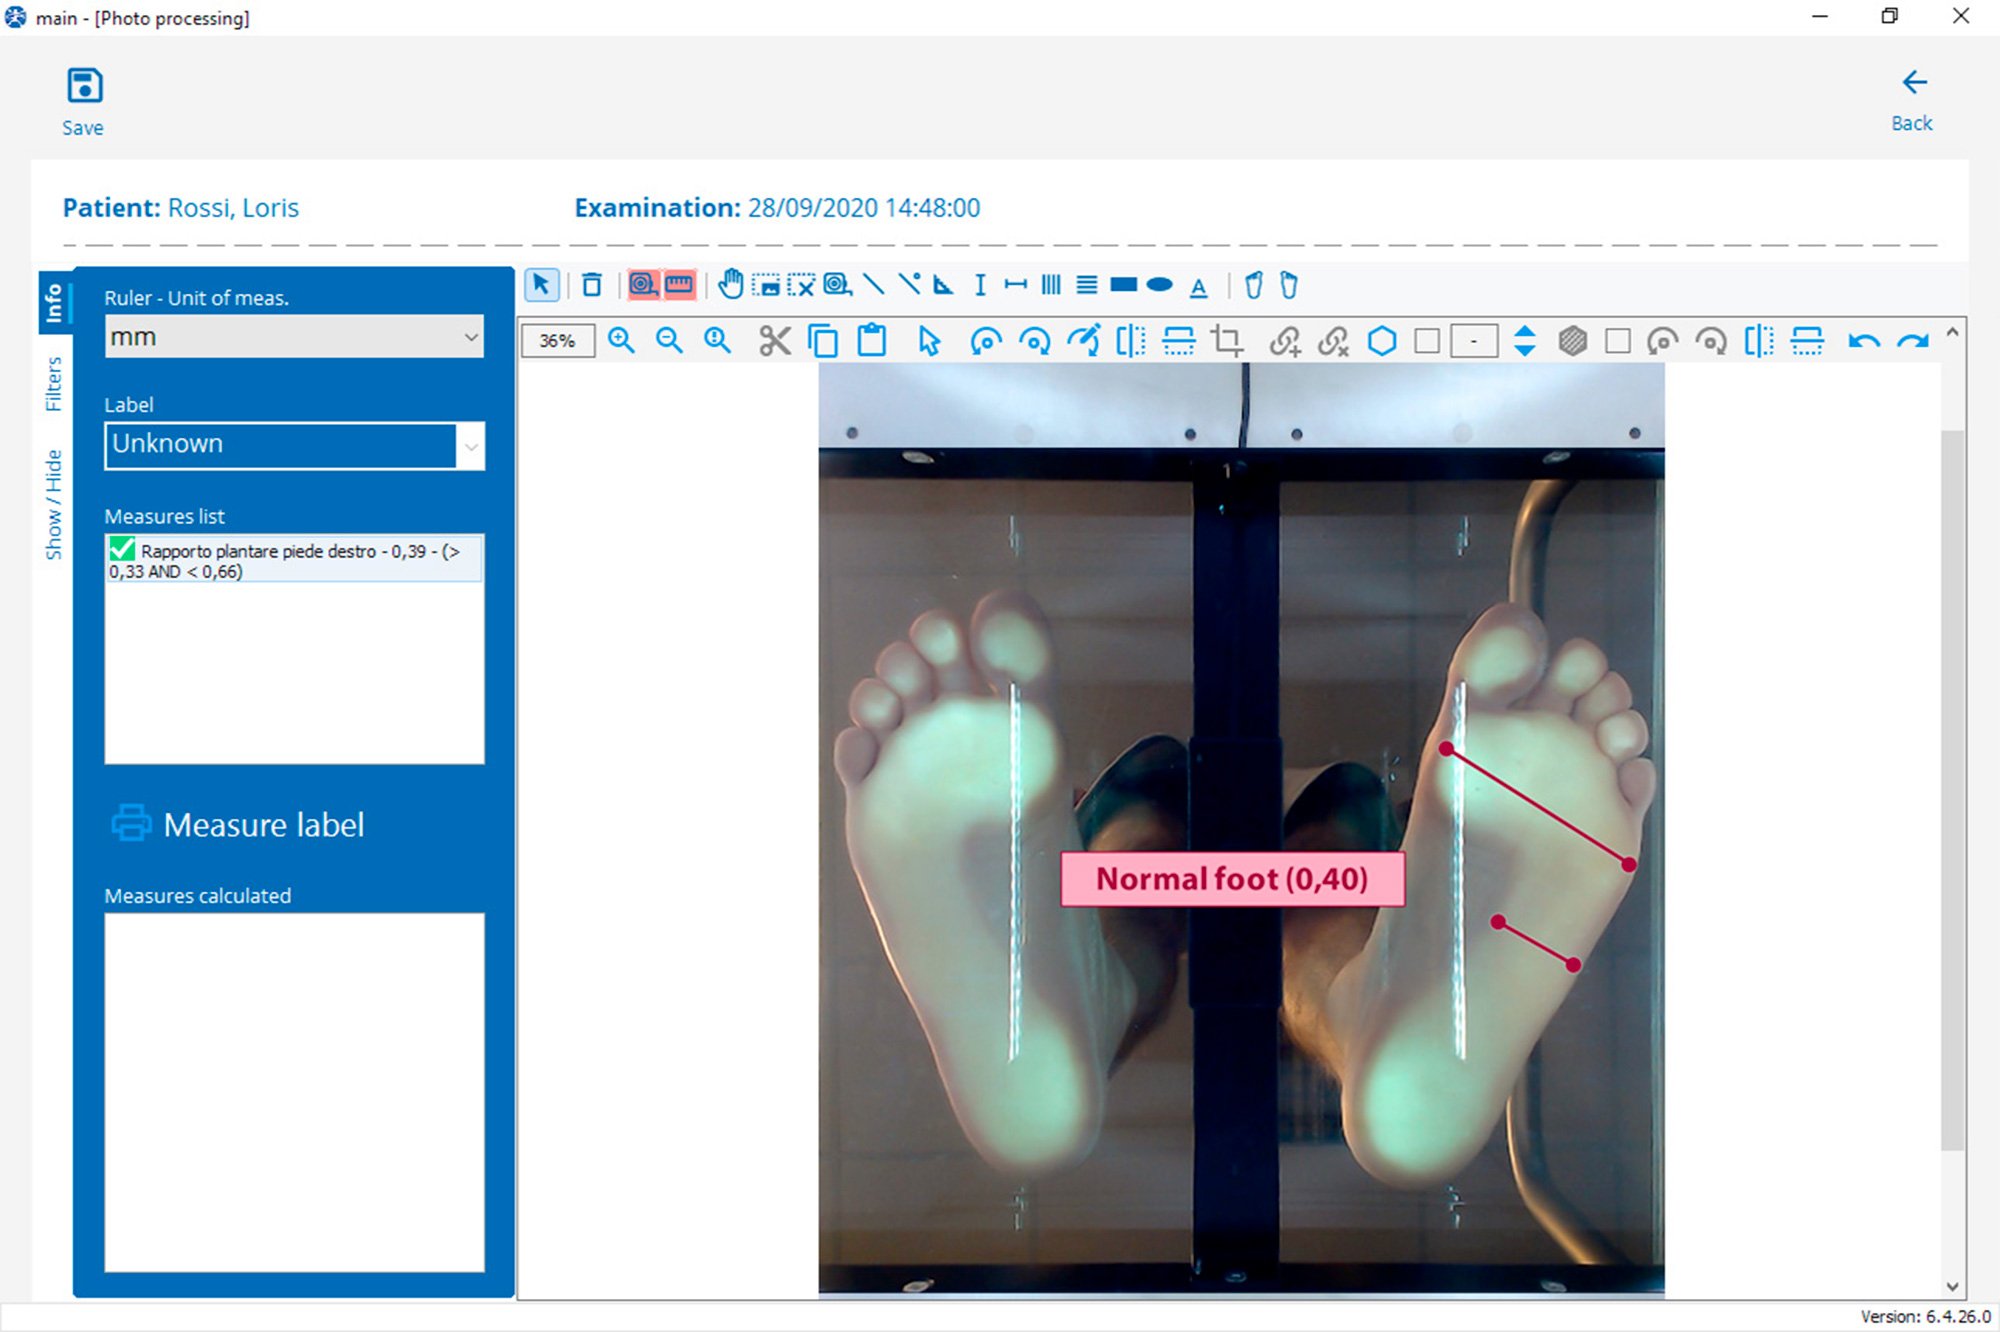Select the filled ellipse shape tool

1159,285
